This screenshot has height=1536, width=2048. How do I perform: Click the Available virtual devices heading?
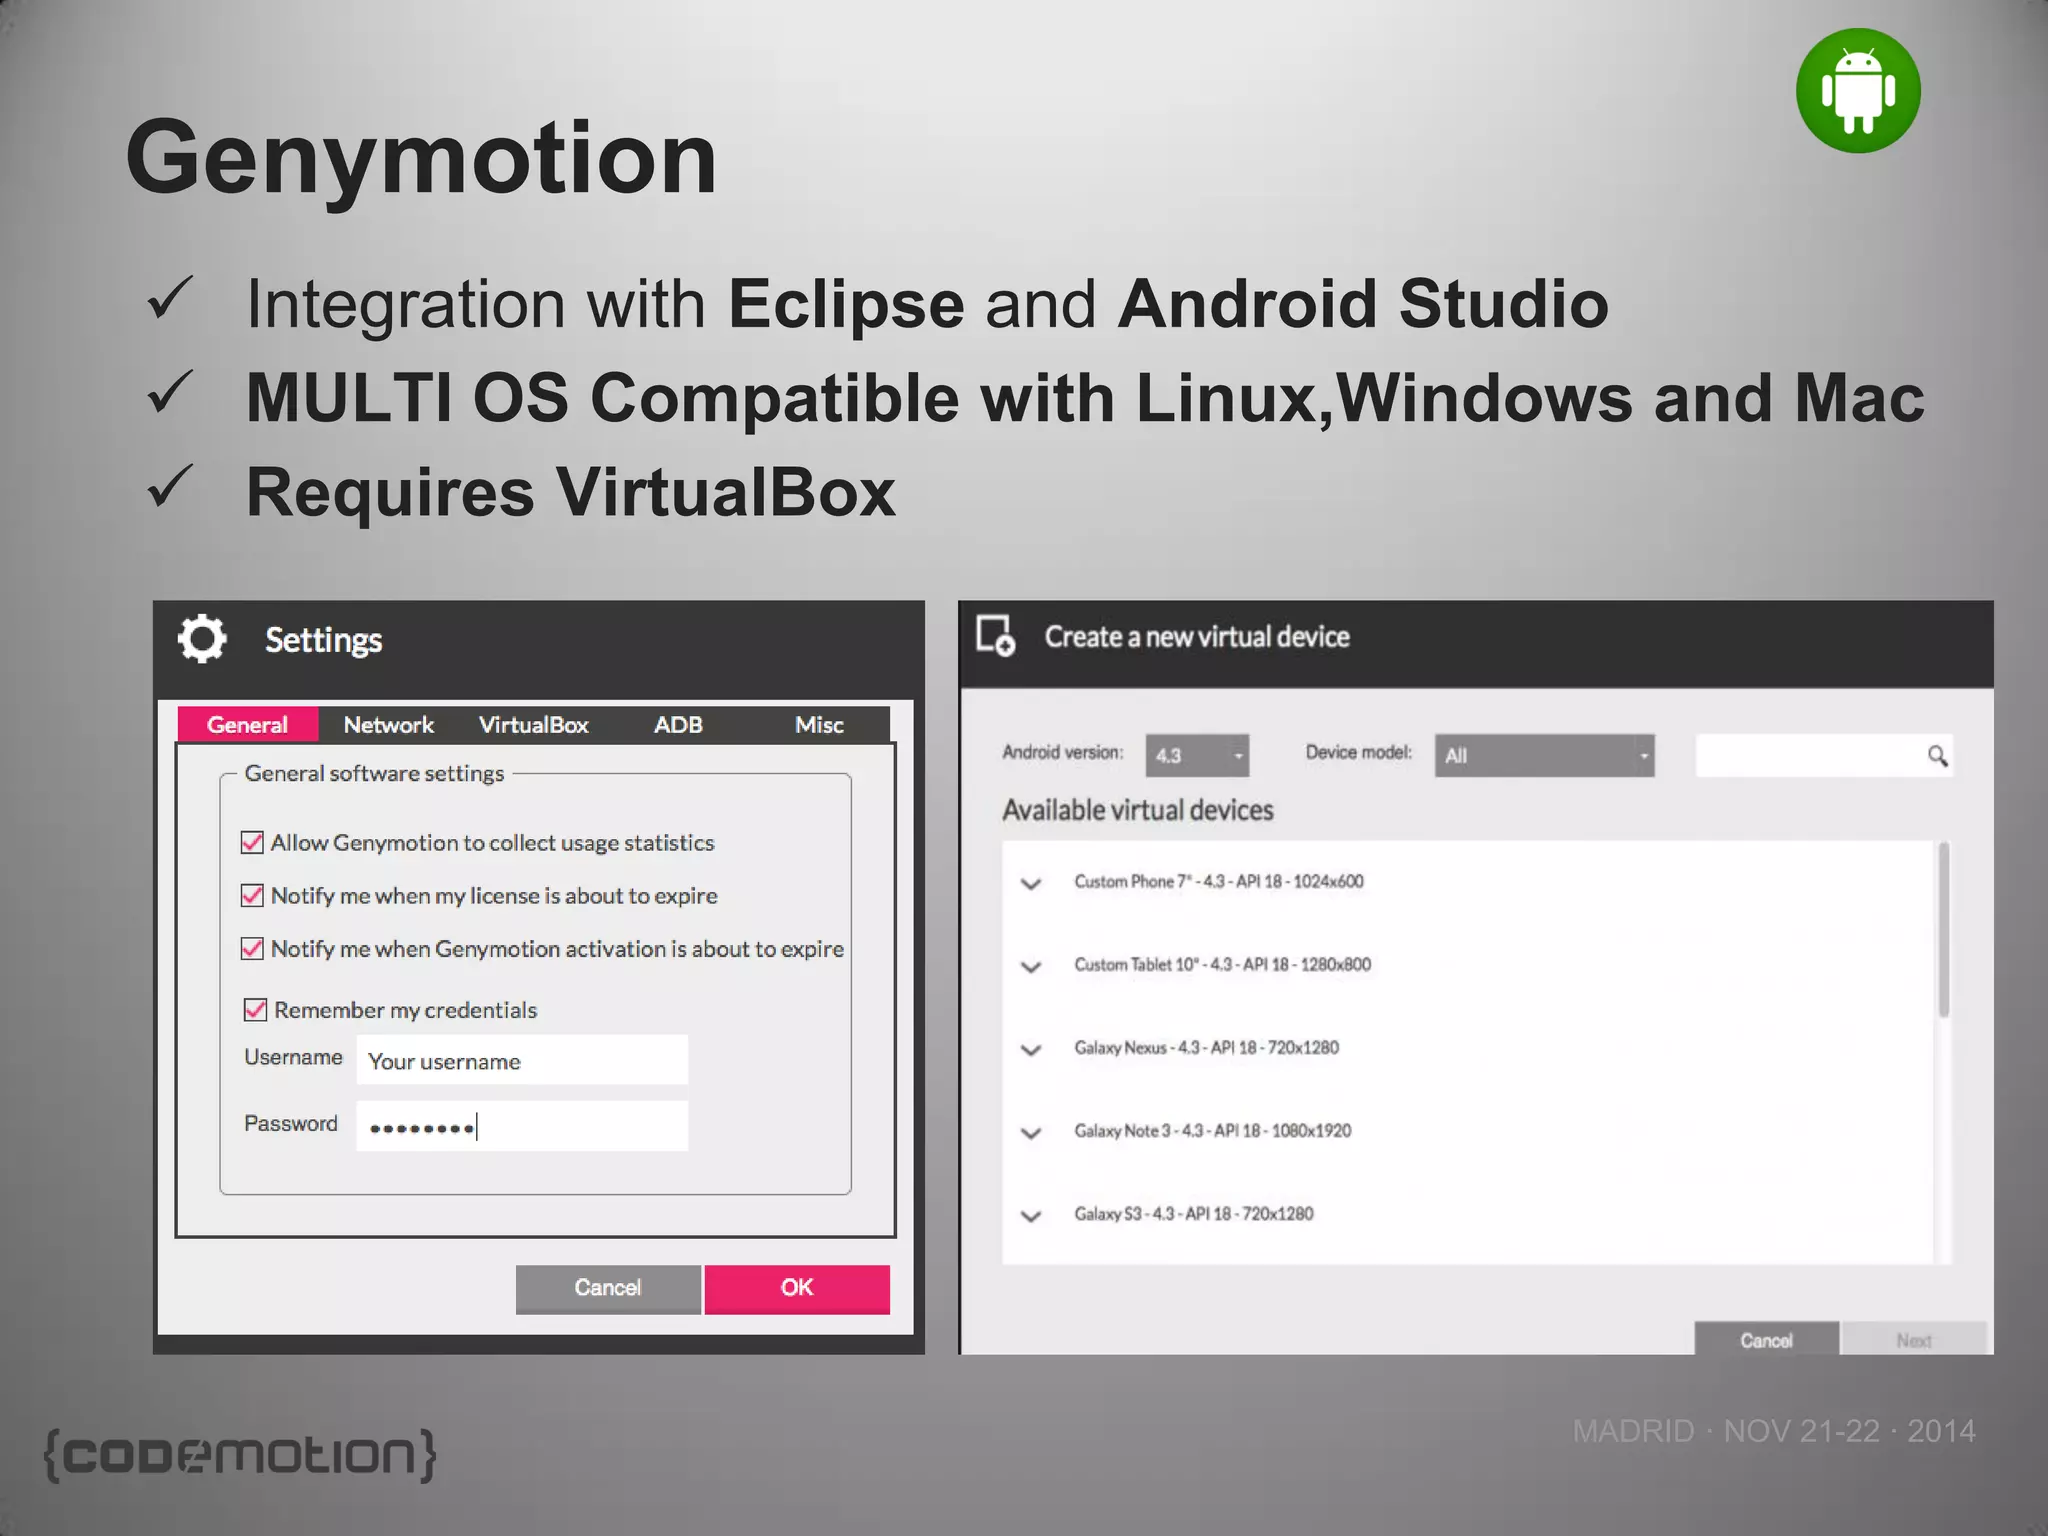(1138, 810)
